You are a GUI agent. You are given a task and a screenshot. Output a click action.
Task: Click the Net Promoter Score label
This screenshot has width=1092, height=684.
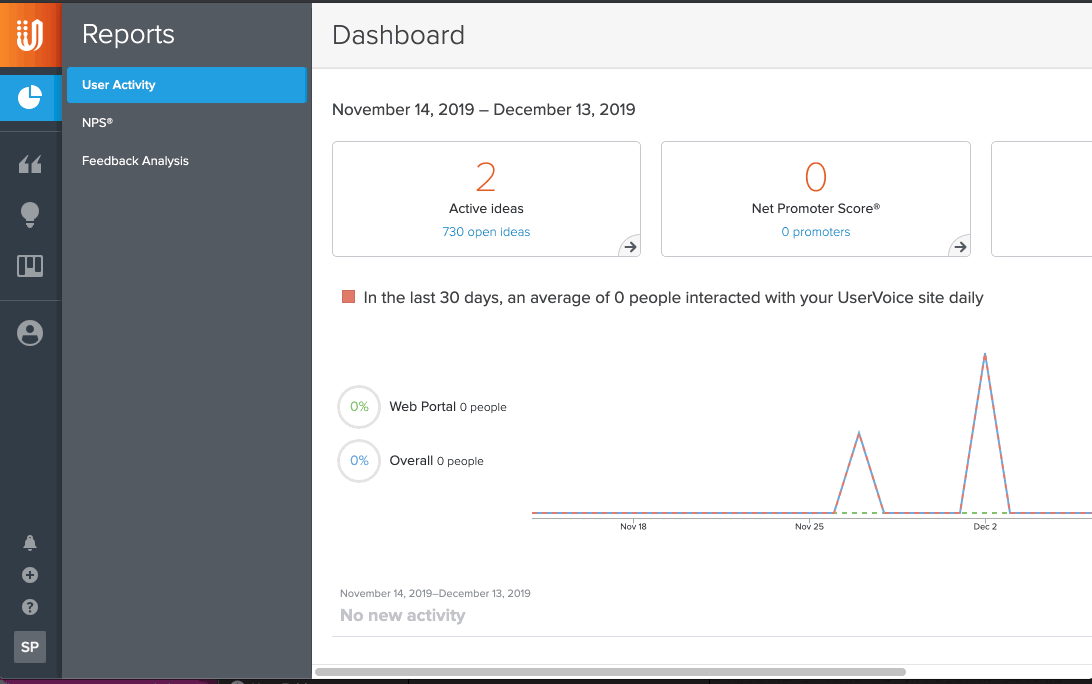816,208
